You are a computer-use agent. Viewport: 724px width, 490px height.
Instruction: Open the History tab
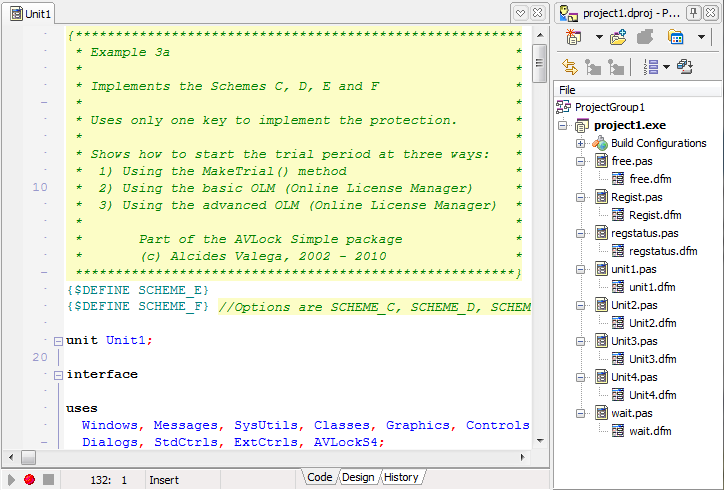pos(401,478)
